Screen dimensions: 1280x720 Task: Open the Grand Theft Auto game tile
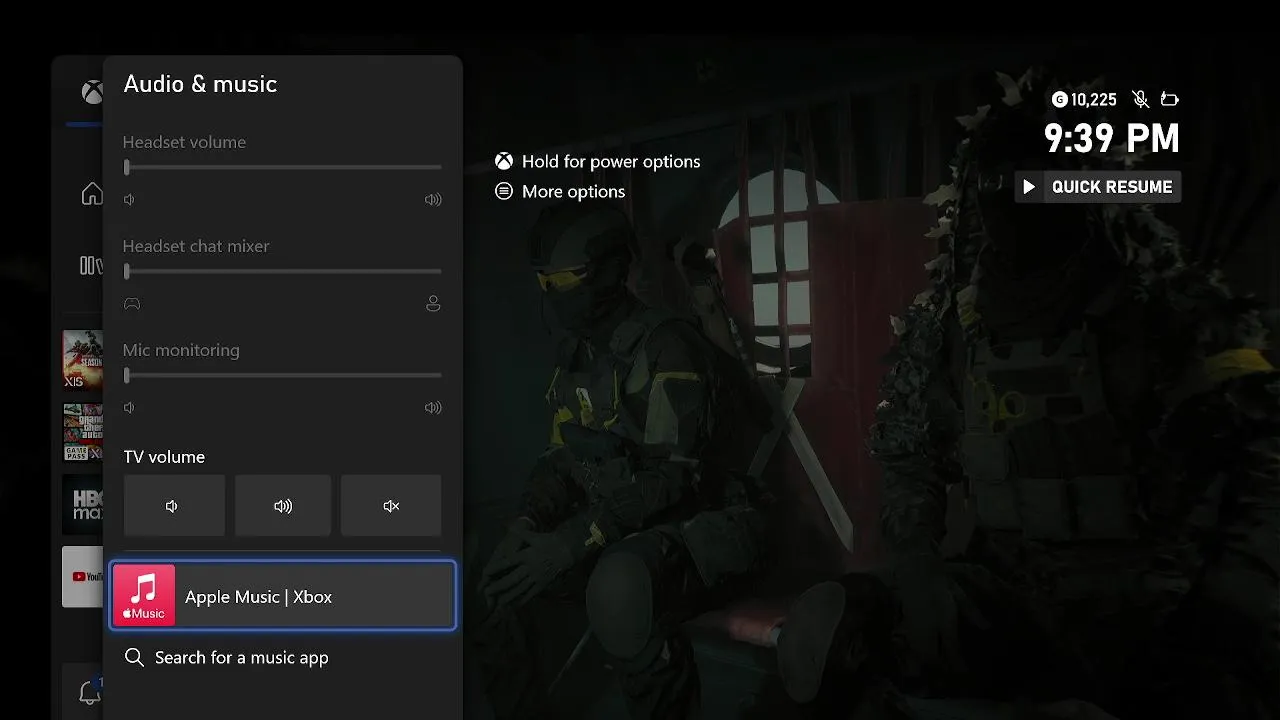(x=82, y=432)
